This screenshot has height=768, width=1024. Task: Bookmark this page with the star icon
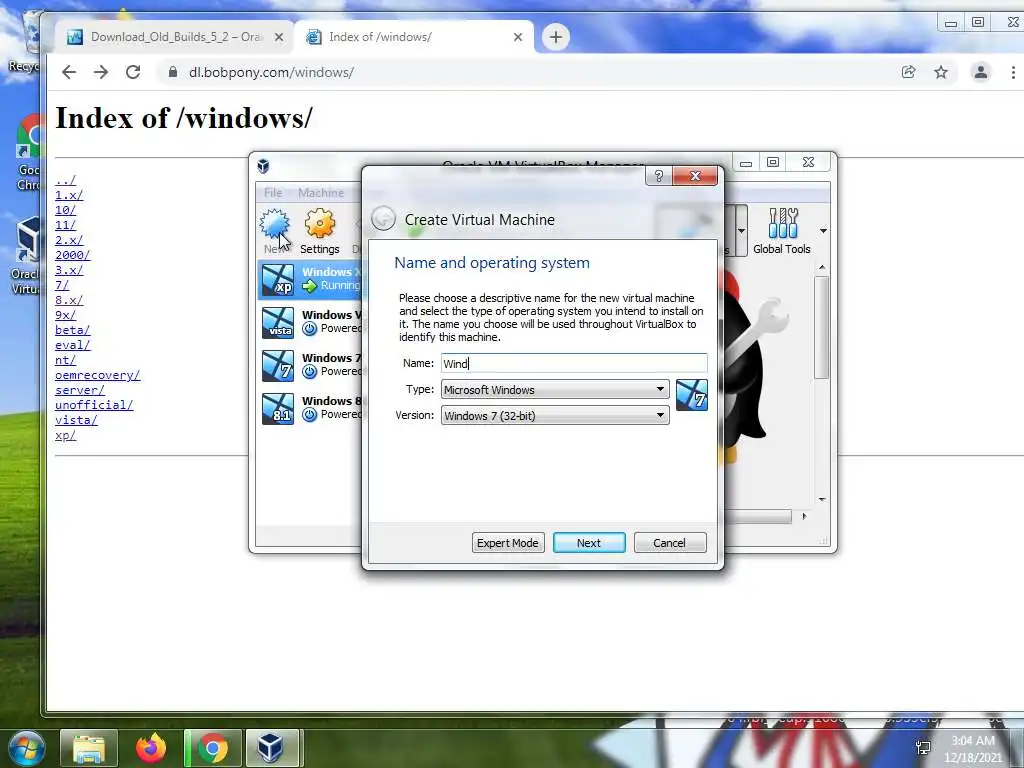[940, 72]
